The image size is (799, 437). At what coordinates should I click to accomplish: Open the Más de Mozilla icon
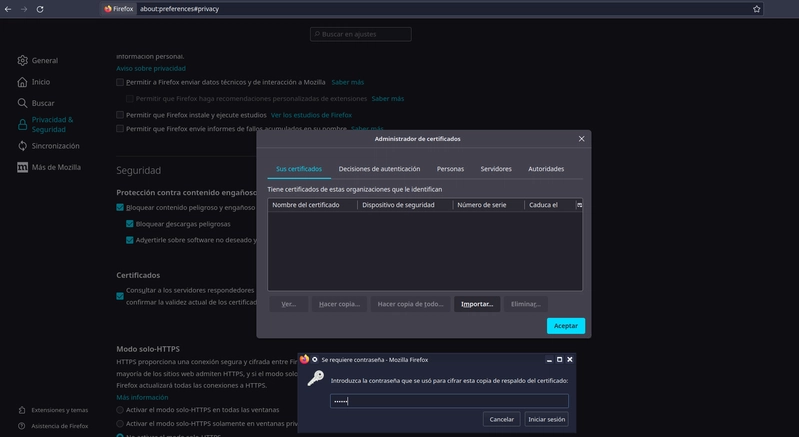[x=22, y=168]
